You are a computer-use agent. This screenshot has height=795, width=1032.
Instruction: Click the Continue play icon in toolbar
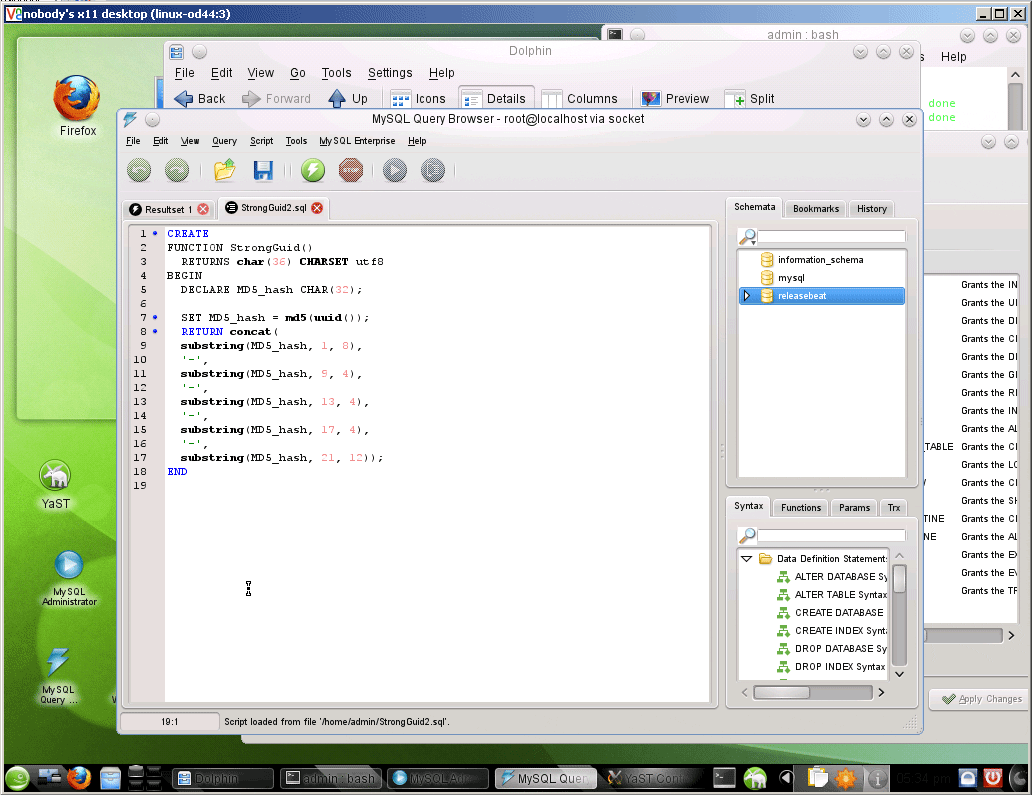[x=395, y=170]
